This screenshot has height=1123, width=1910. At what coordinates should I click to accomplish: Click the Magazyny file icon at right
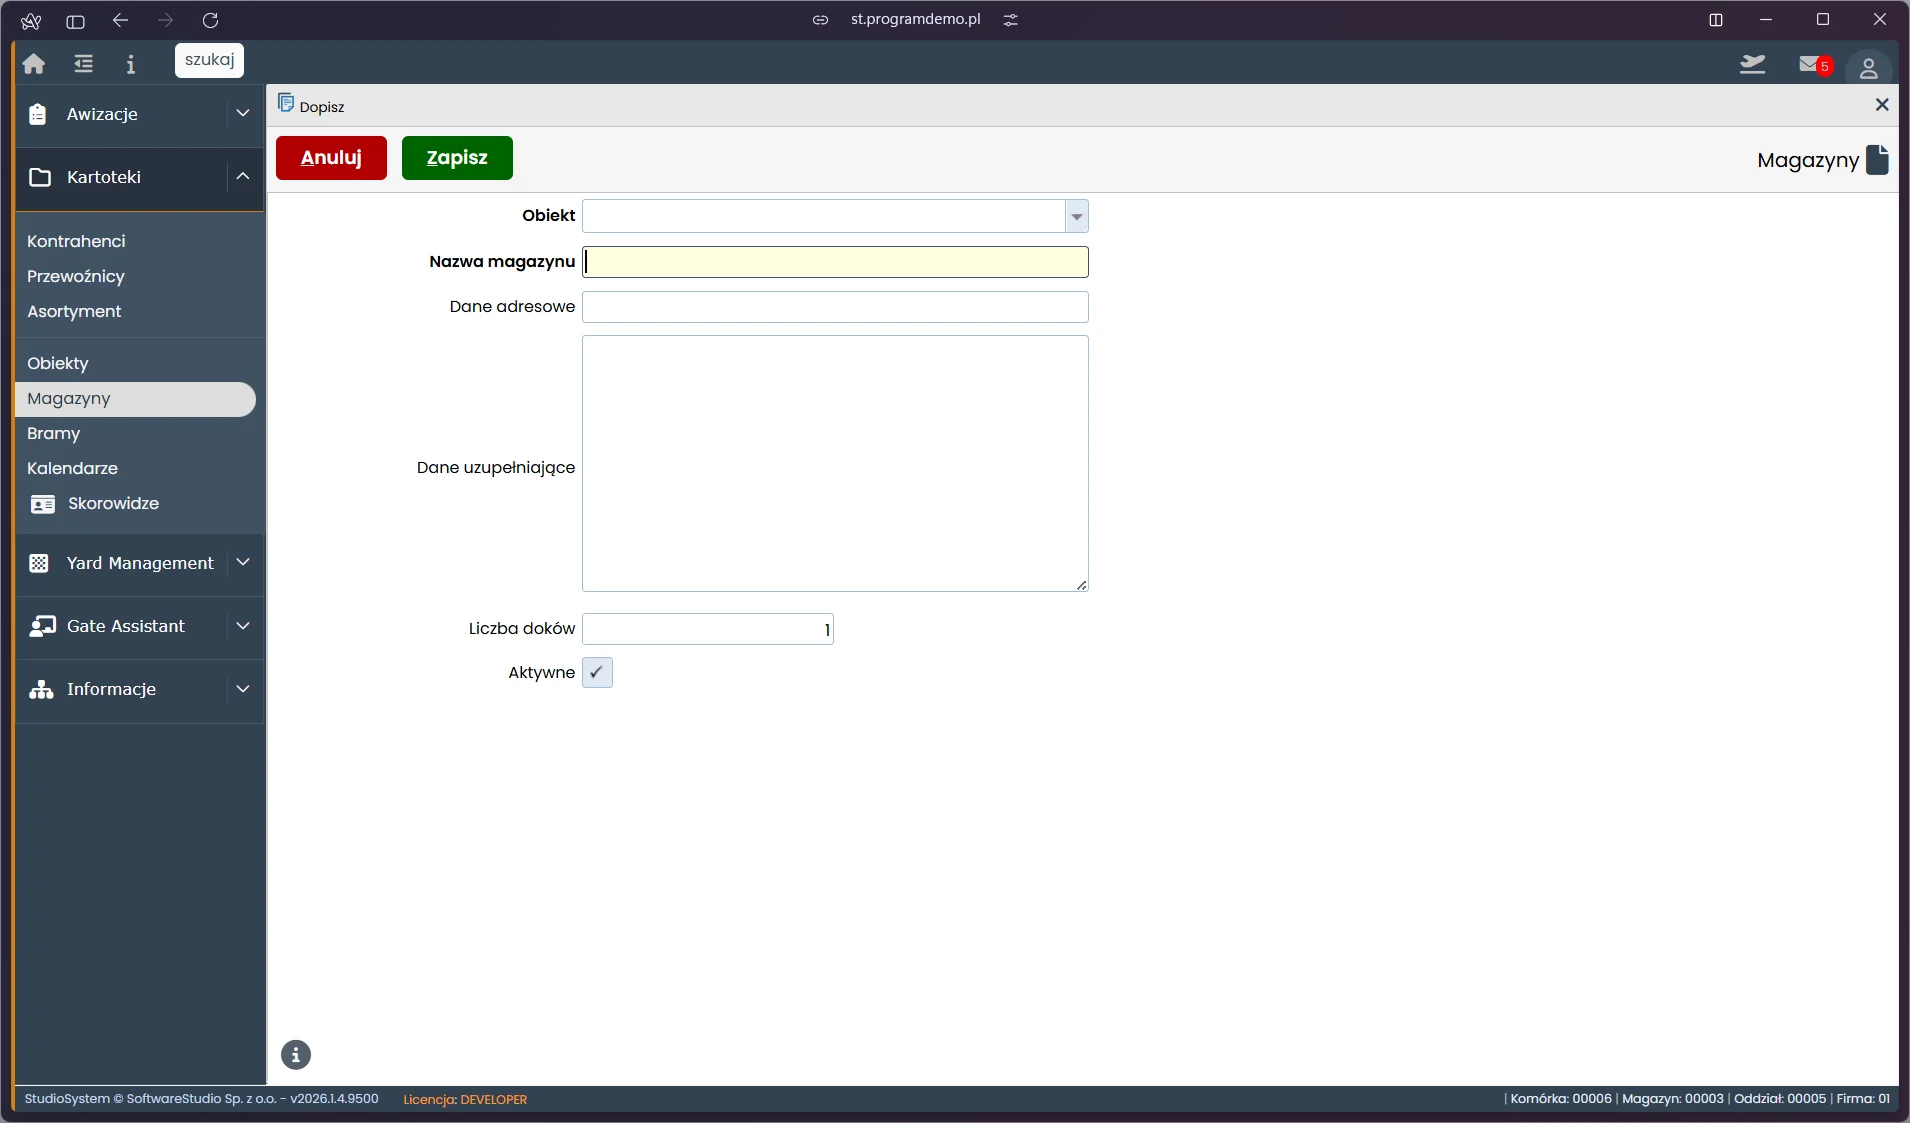click(x=1878, y=159)
